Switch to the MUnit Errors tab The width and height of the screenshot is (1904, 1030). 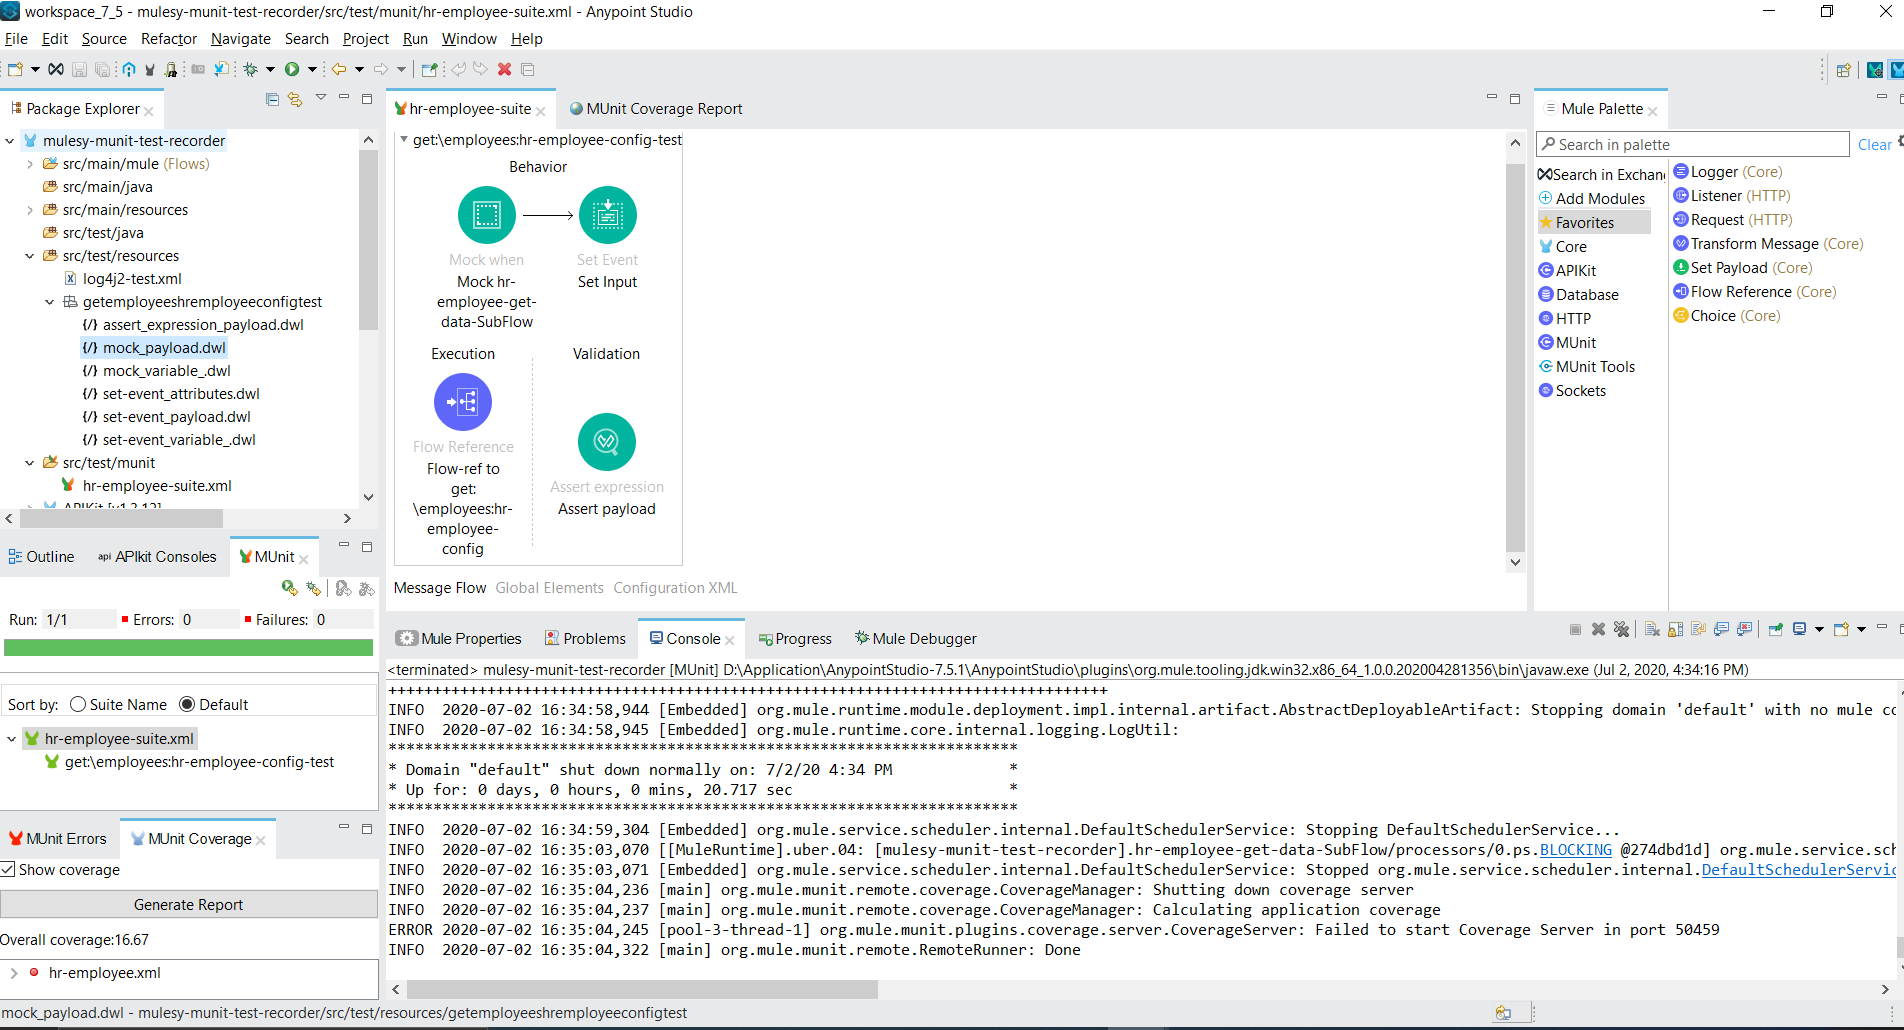[x=57, y=839]
